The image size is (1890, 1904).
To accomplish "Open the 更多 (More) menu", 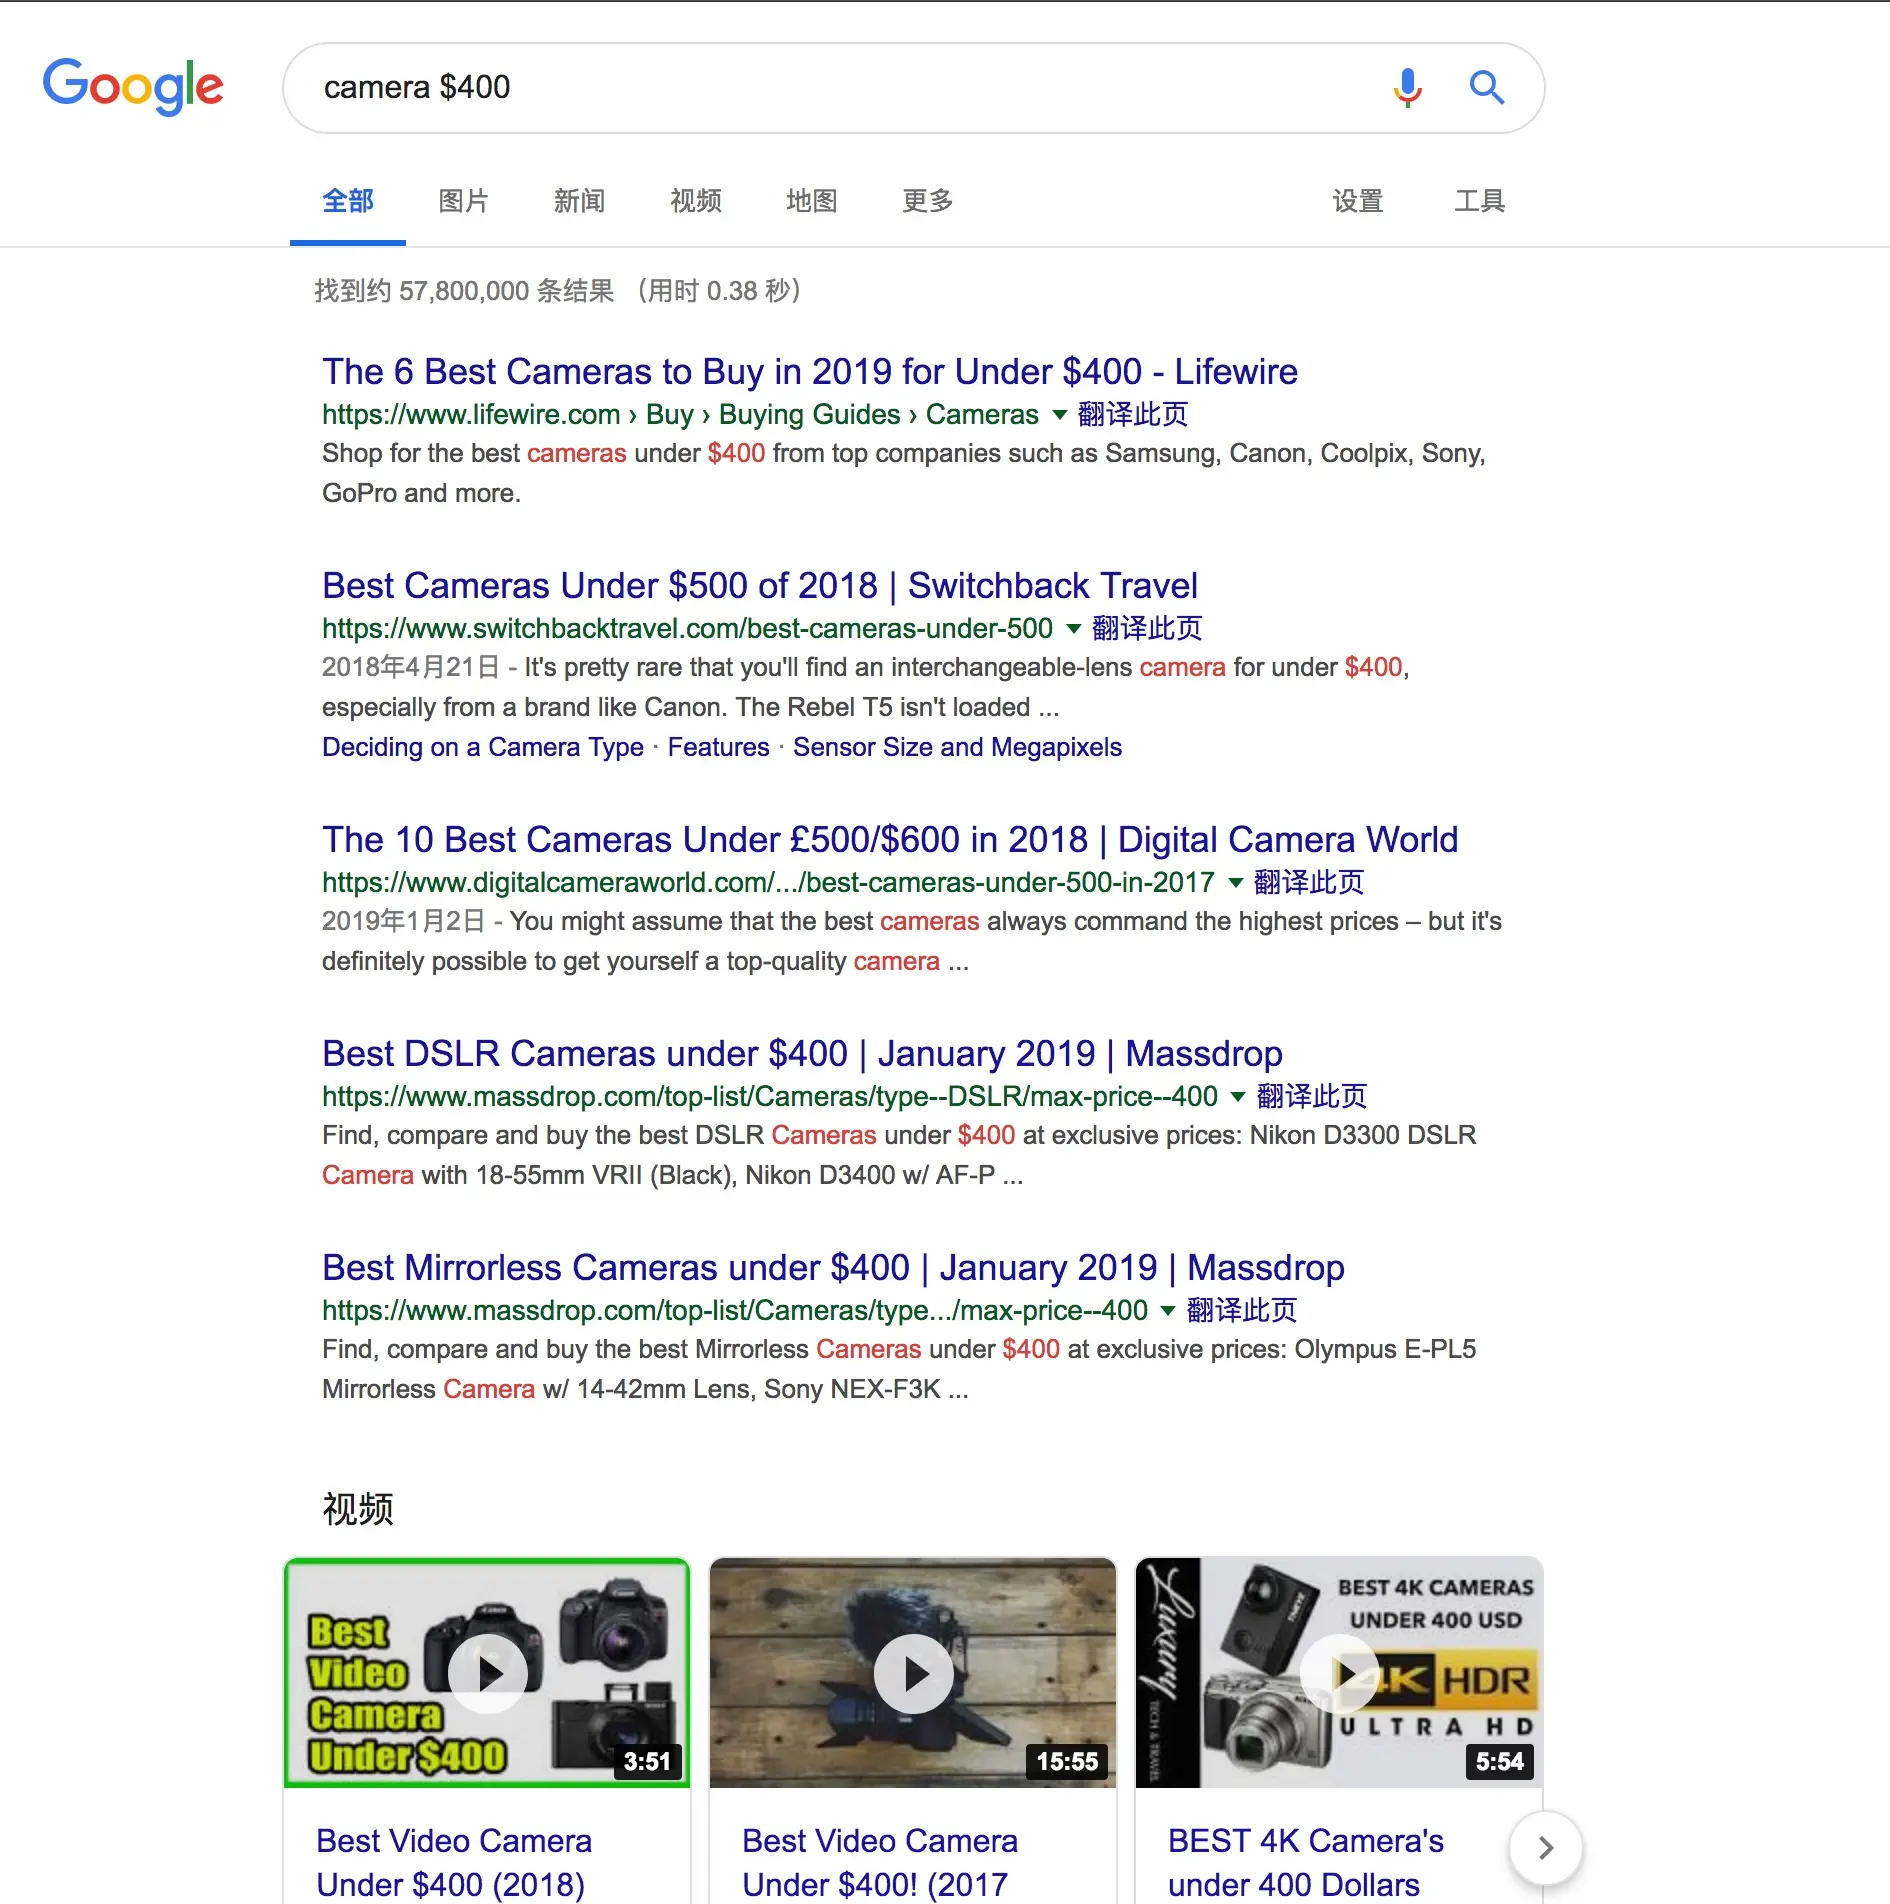I will pos(928,201).
